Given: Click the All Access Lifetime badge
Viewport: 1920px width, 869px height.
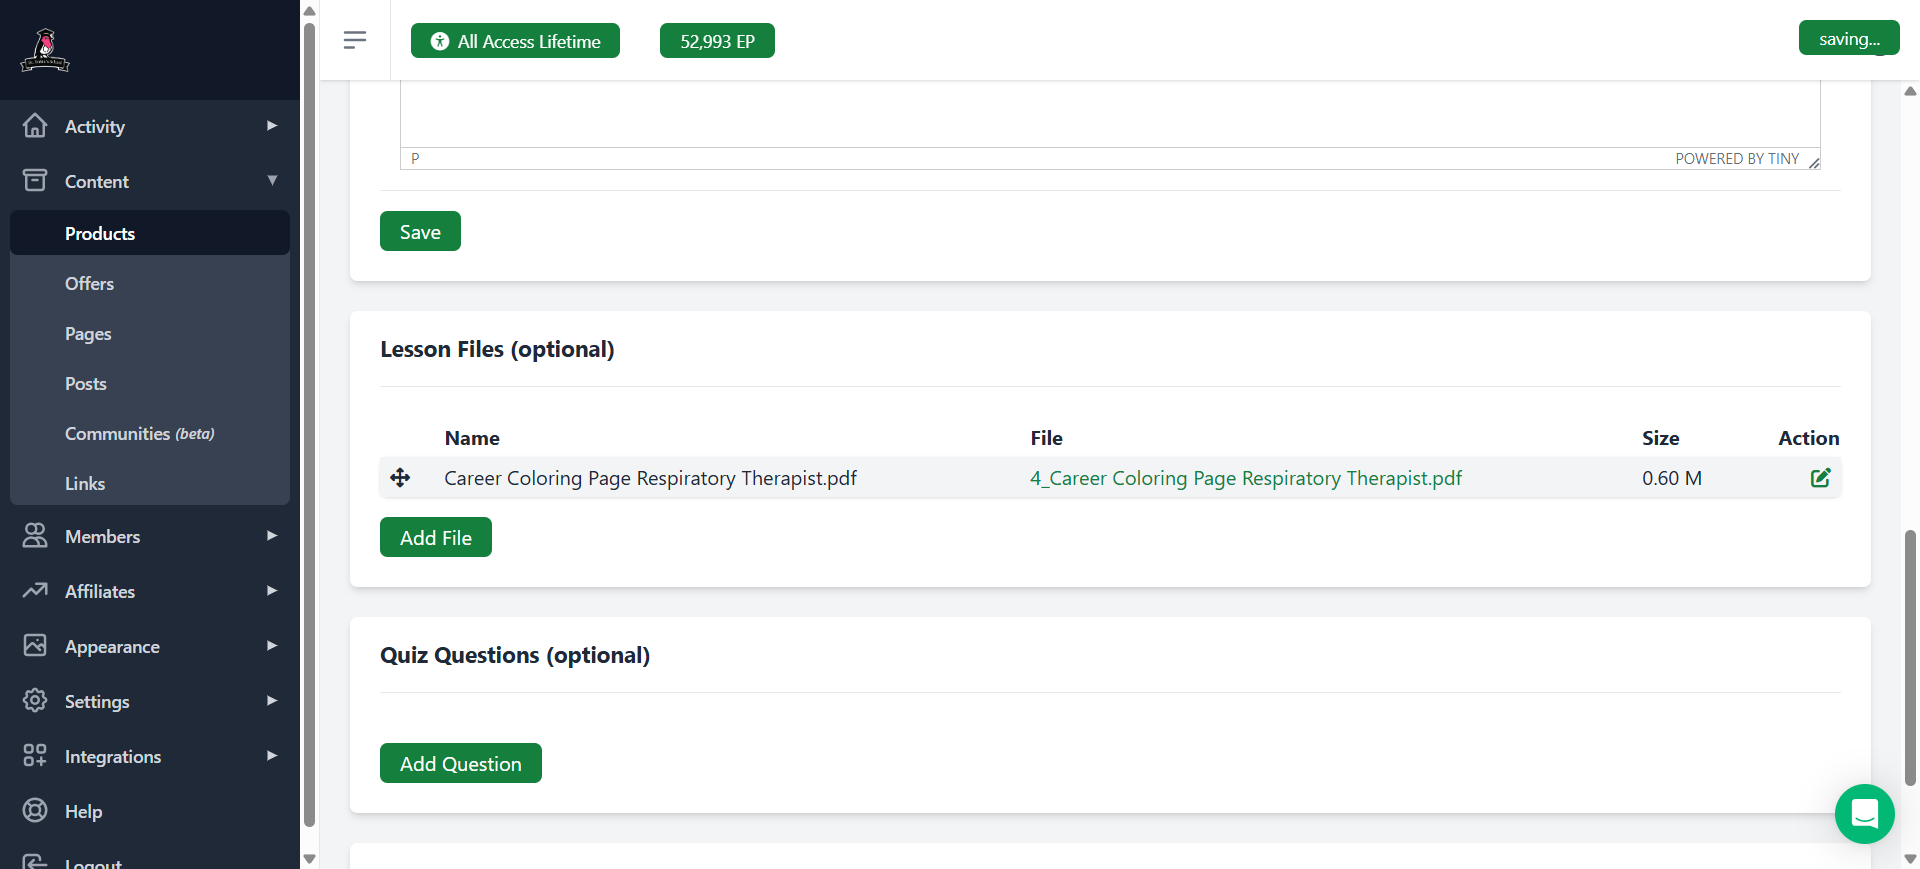Looking at the screenshot, I should [515, 41].
